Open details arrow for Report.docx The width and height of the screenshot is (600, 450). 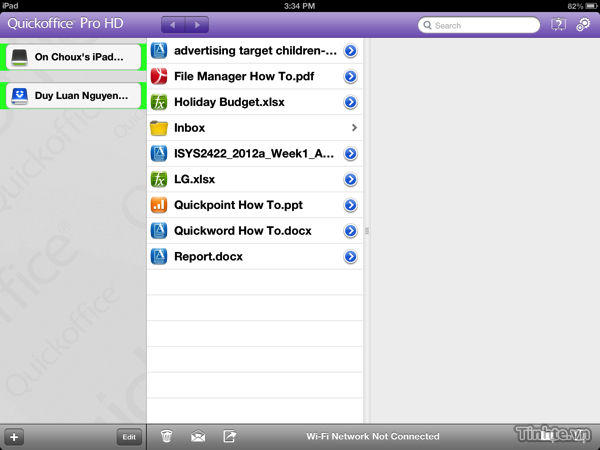click(x=350, y=257)
